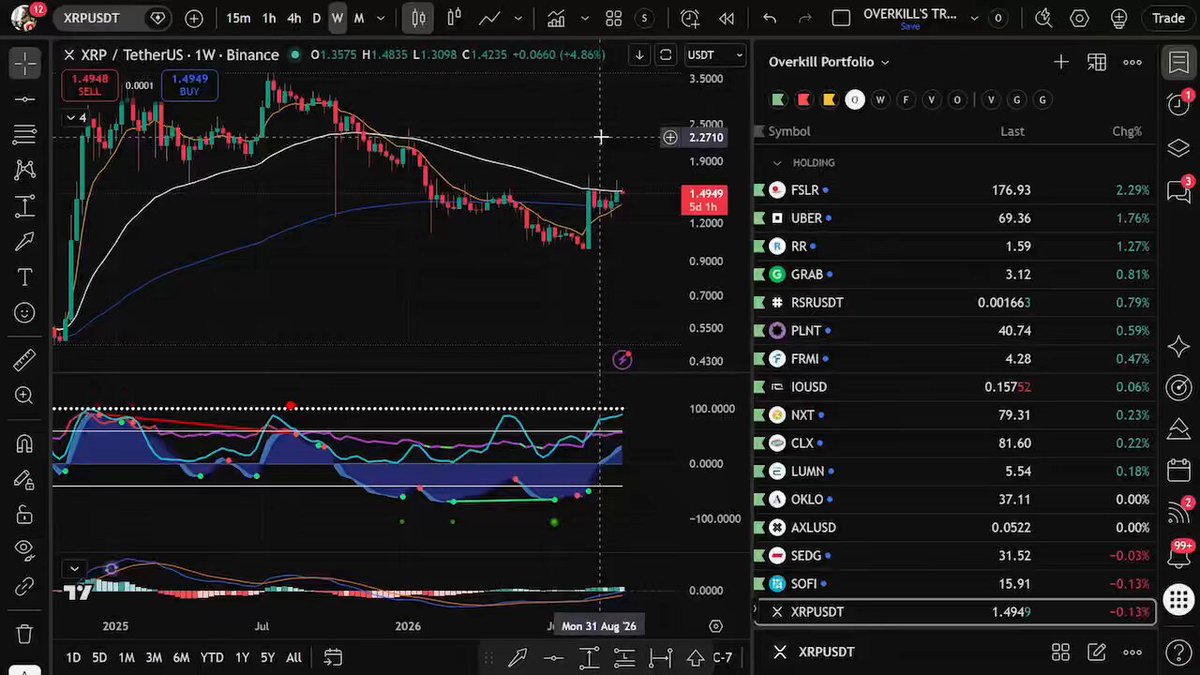Viewport: 1200px width, 675px height.
Task: Expand the legend arrow labeled 4
Action: point(76,118)
